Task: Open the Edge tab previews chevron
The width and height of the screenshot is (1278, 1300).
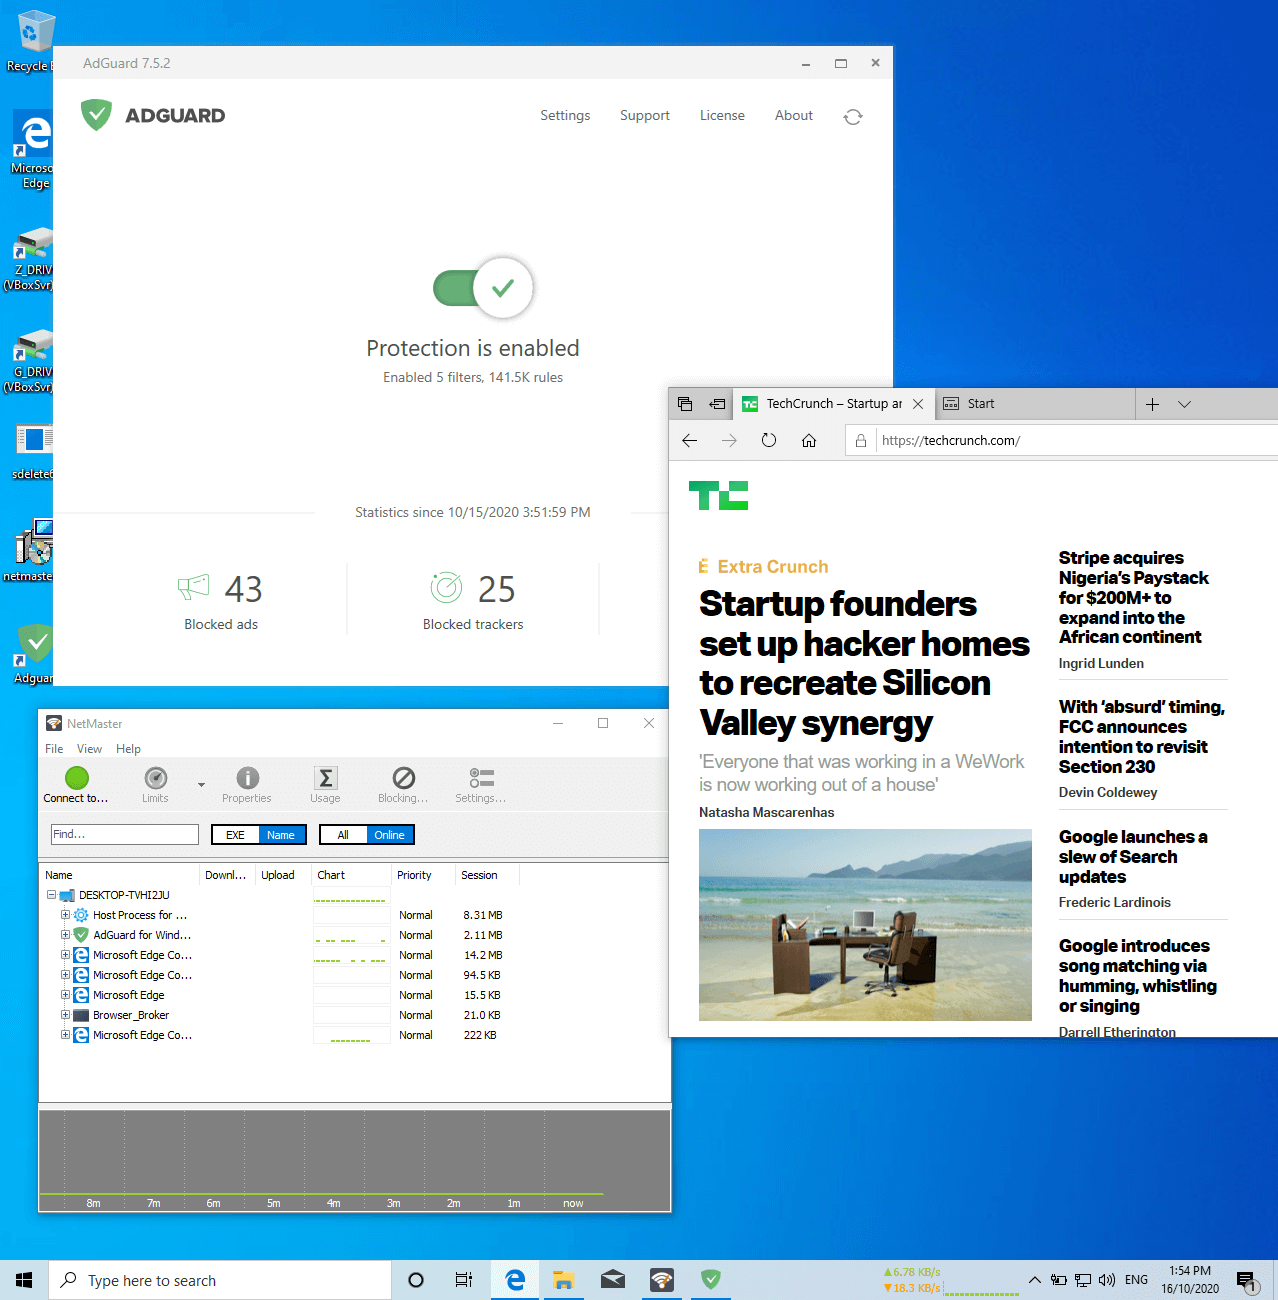Action: (1185, 404)
